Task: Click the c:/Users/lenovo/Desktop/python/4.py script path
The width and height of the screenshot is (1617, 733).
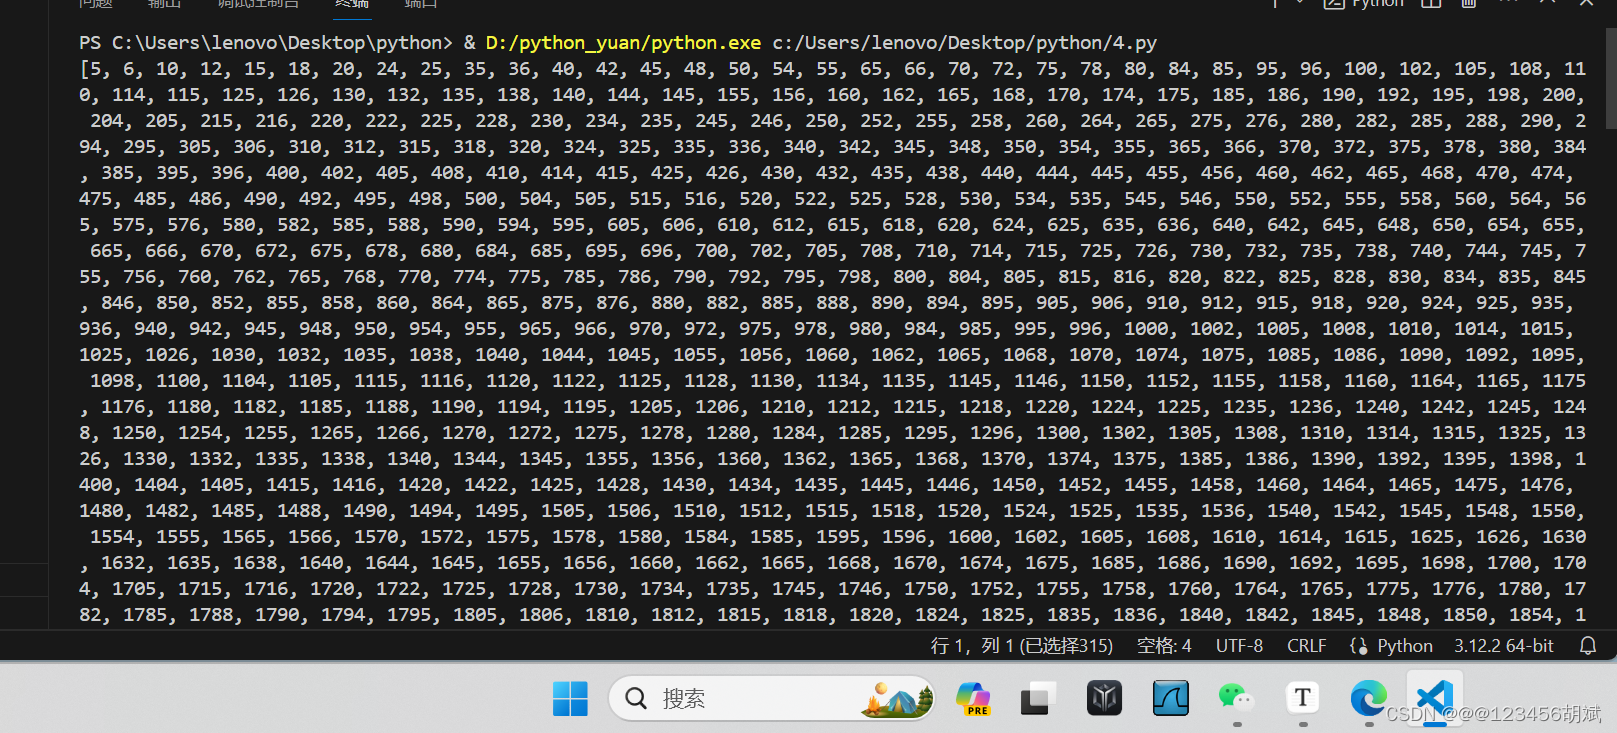Action: 964,43
